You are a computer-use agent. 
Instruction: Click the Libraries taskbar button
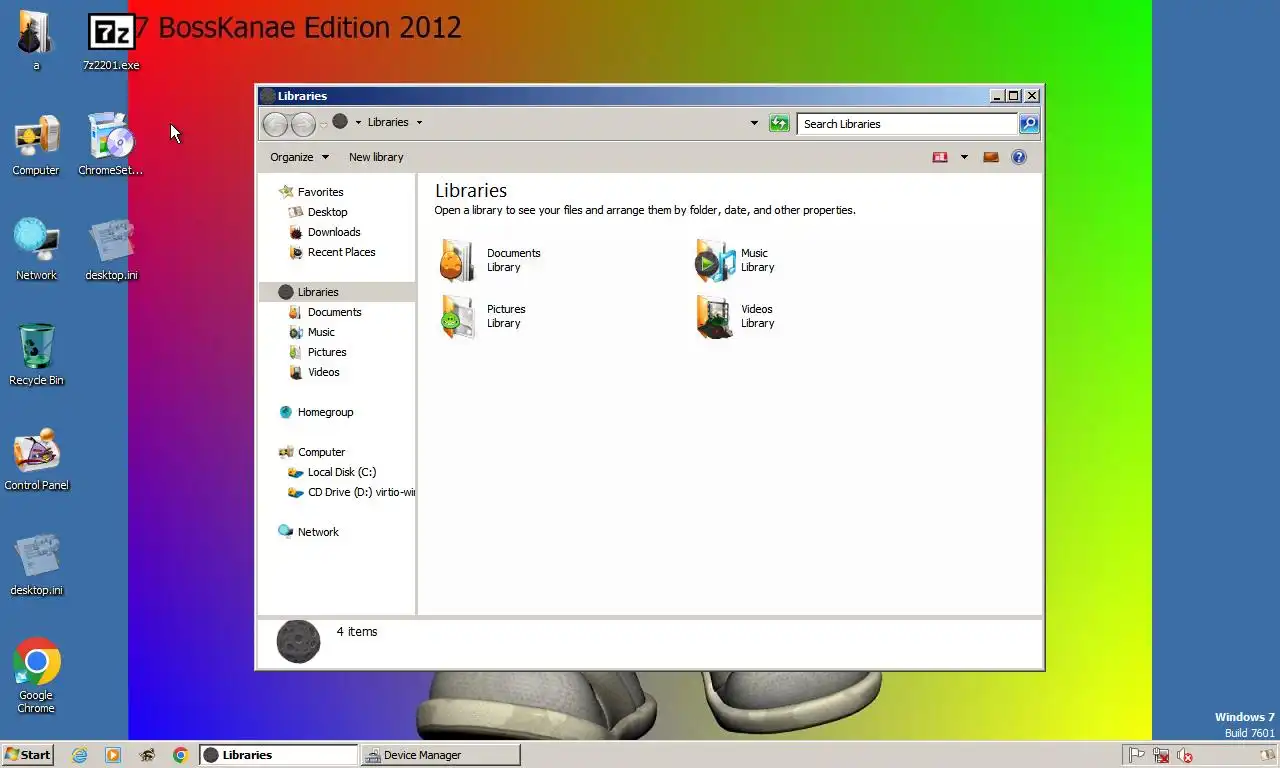pos(279,755)
